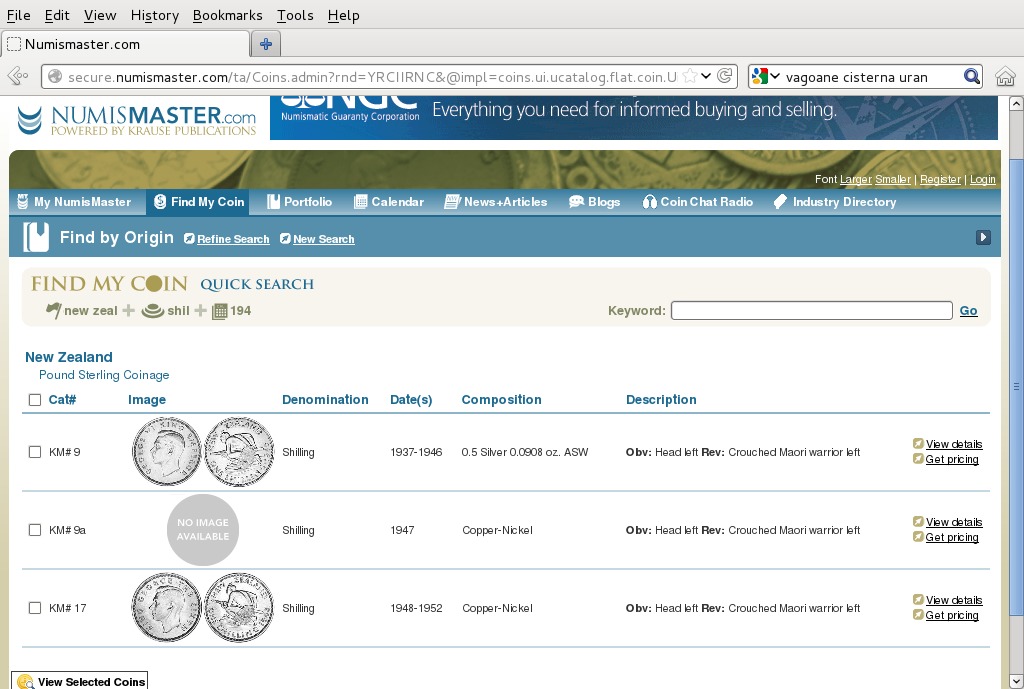Select the Numismaster.com browser tab
Screen dimensions: 1024x689
tap(125, 44)
